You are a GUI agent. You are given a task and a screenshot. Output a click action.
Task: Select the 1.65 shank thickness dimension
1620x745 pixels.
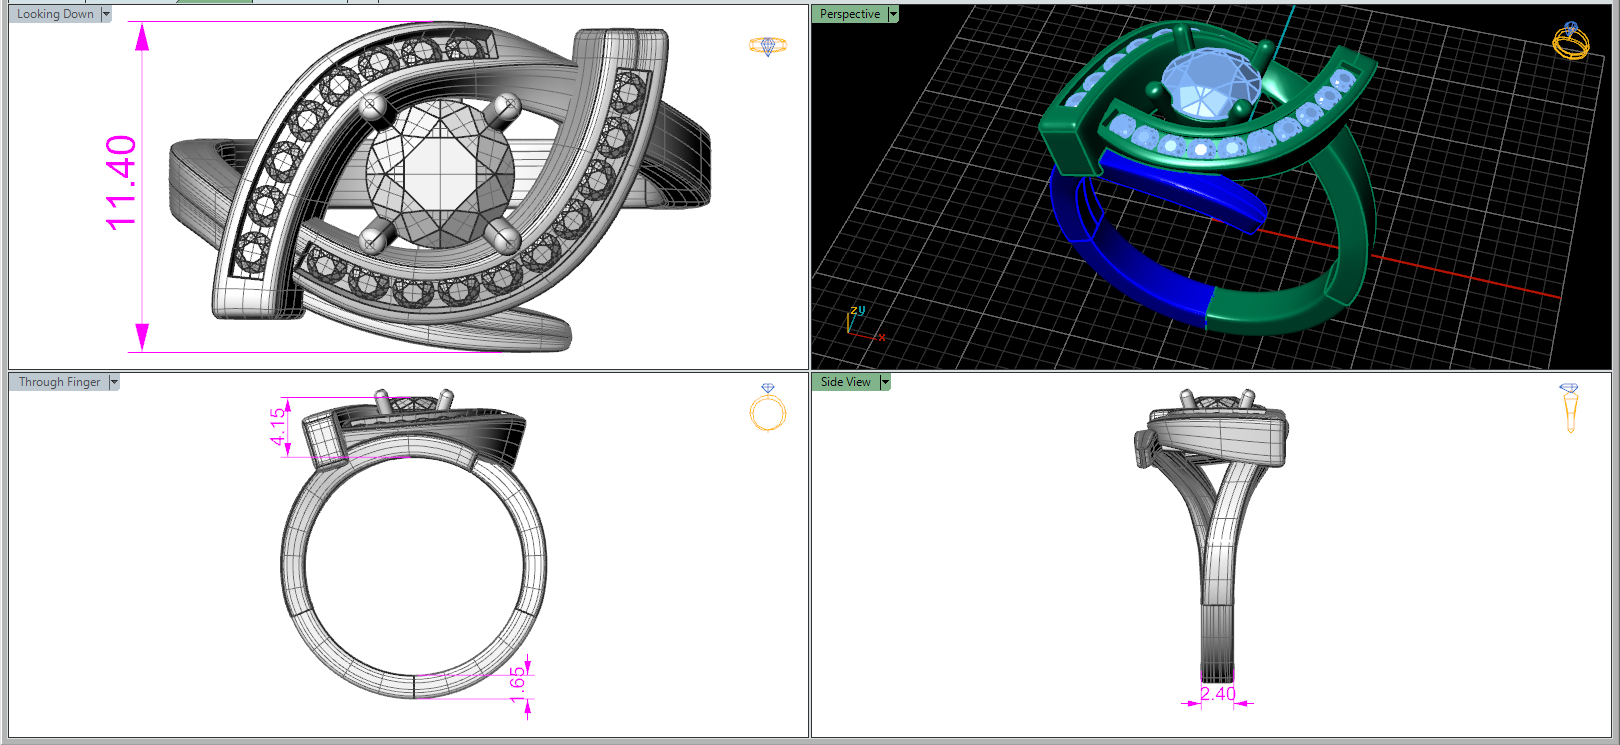pyautogui.click(x=516, y=685)
